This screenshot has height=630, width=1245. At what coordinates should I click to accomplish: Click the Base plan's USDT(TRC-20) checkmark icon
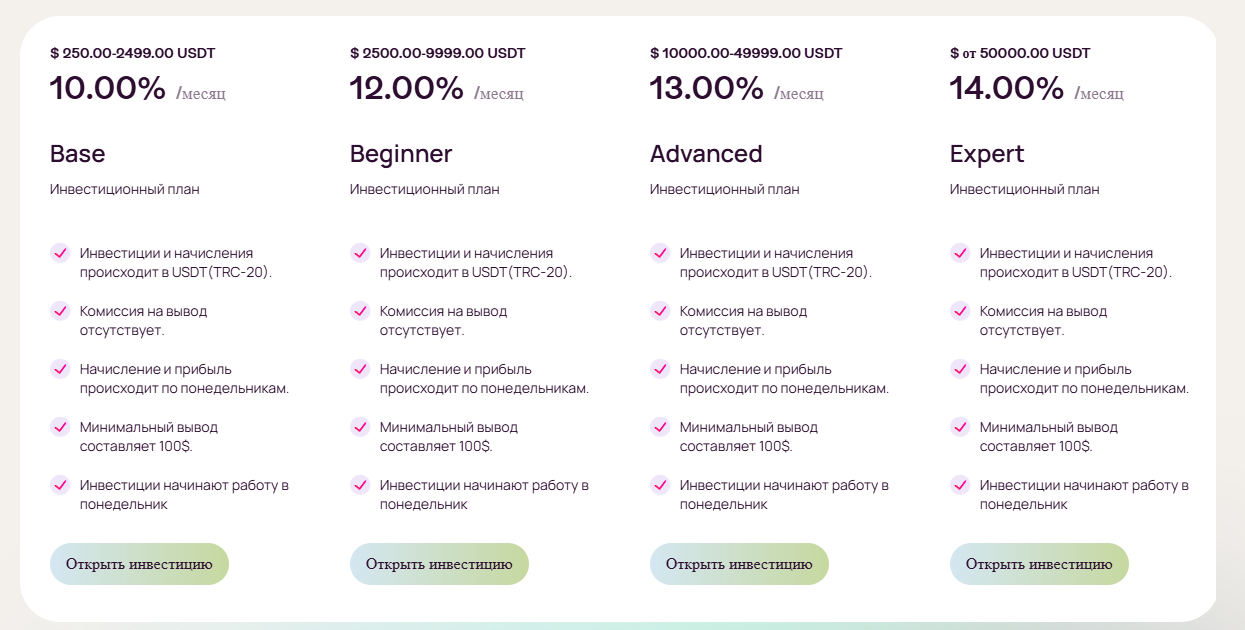[x=60, y=253]
